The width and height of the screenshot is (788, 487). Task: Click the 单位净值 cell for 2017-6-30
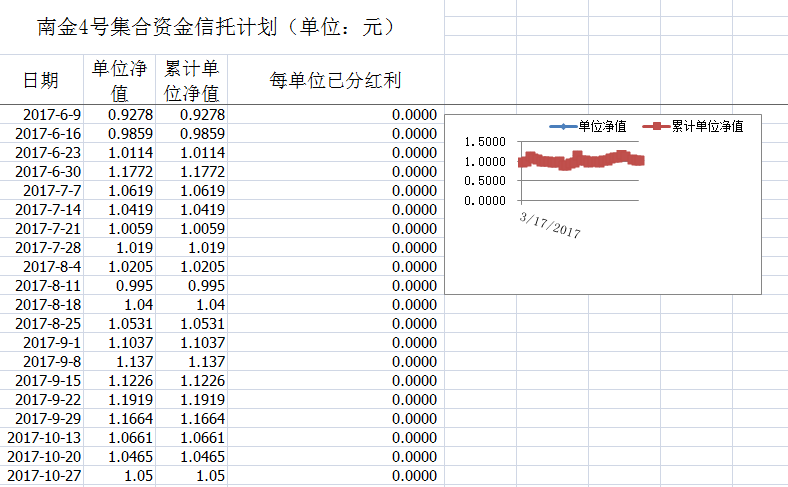click(x=119, y=172)
